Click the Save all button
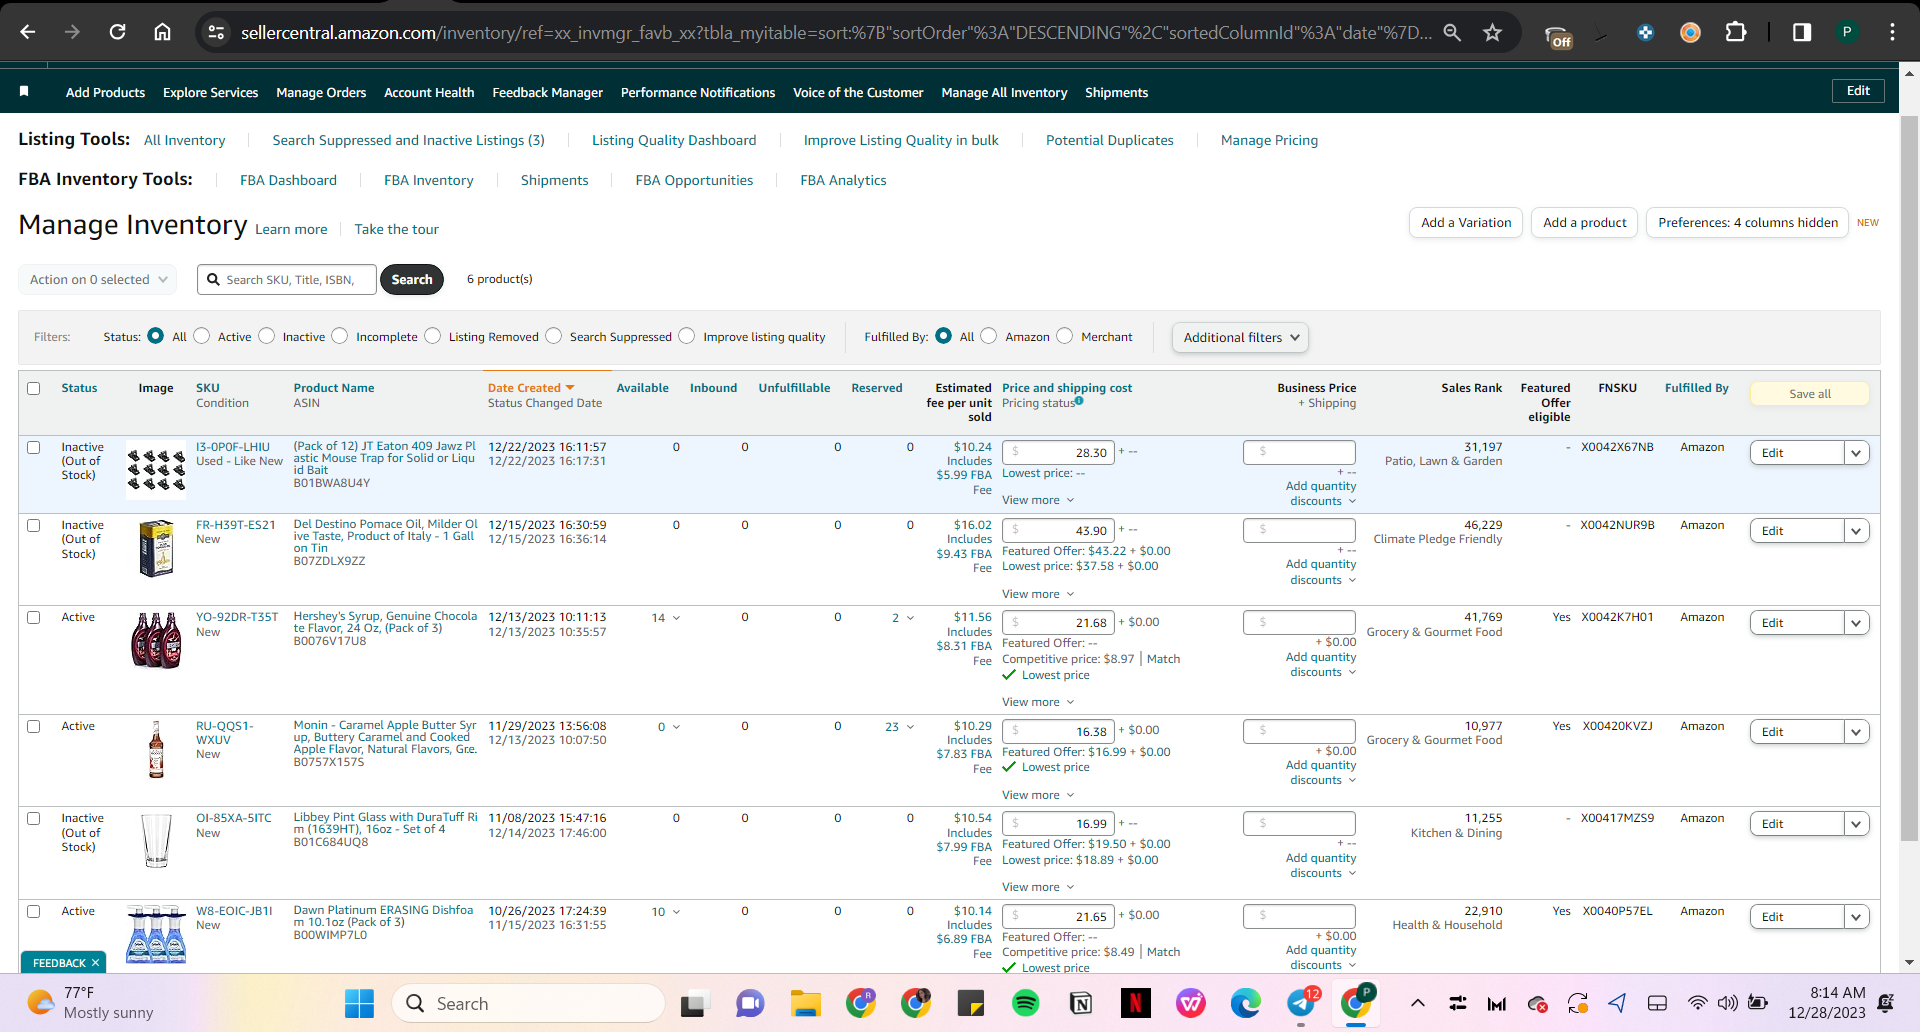This screenshot has height=1032, width=1920. click(x=1810, y=394)
